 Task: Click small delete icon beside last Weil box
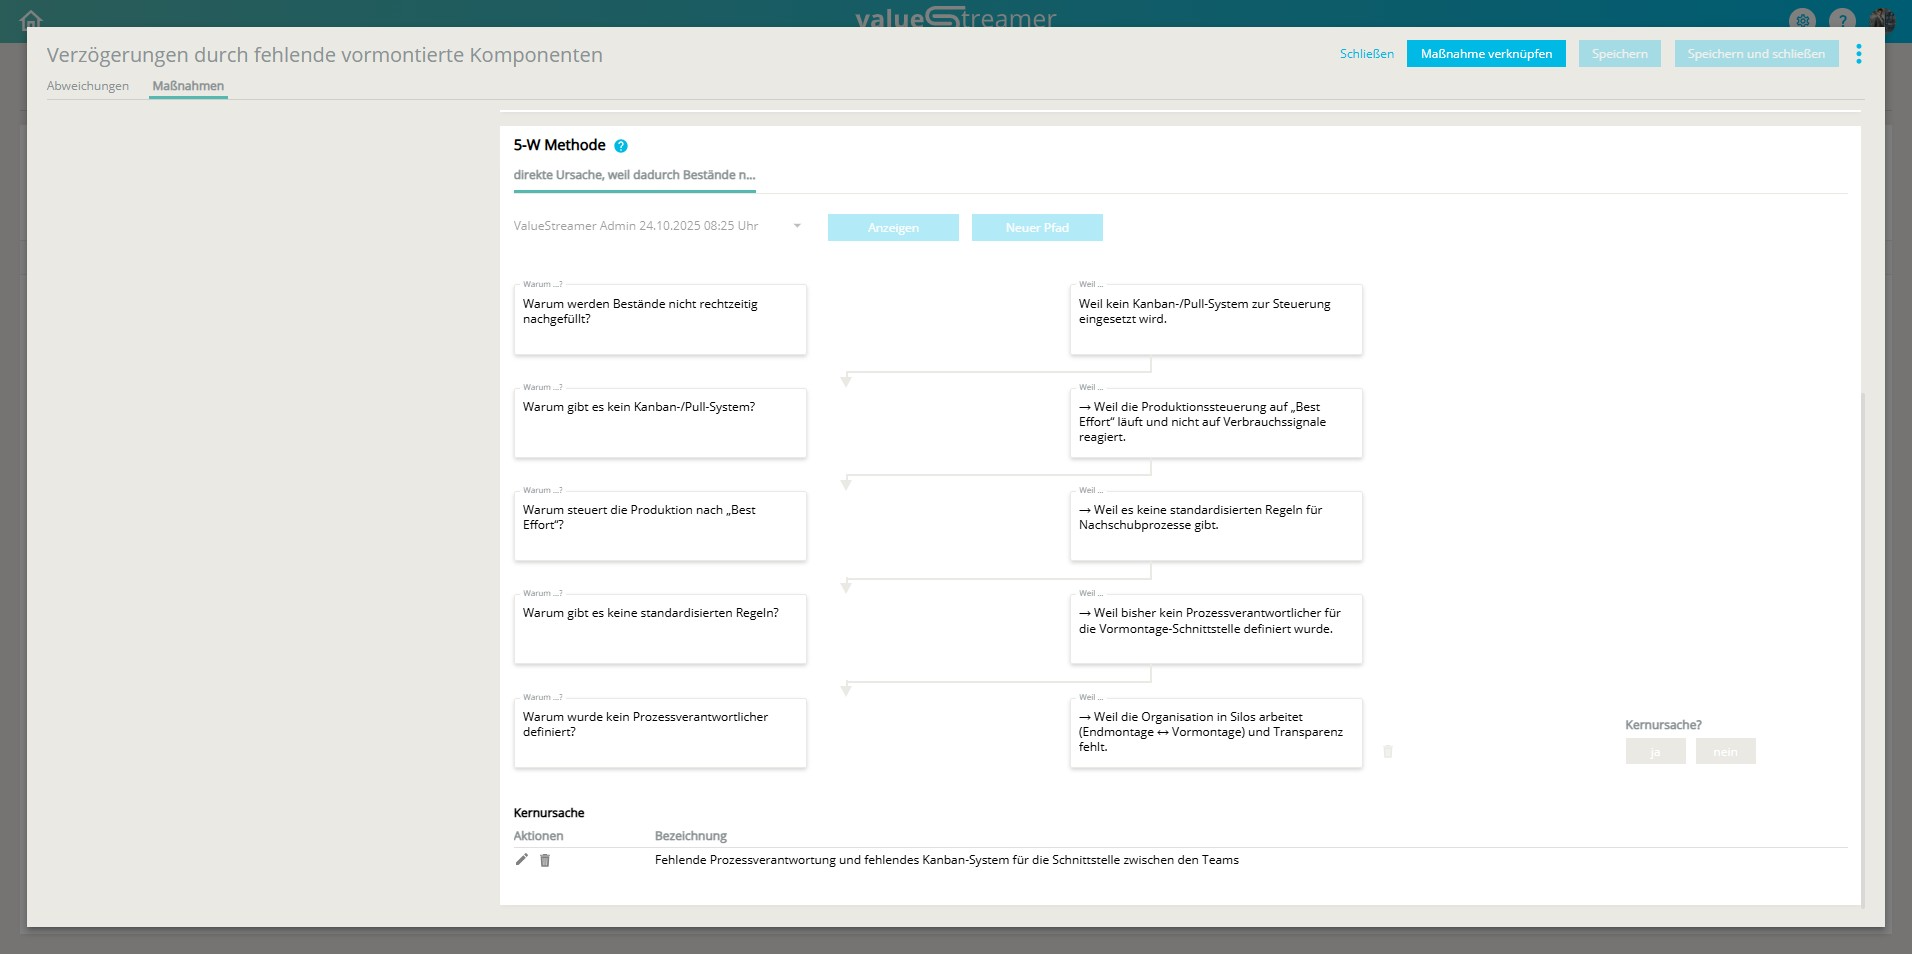(x=1388, y=751)
